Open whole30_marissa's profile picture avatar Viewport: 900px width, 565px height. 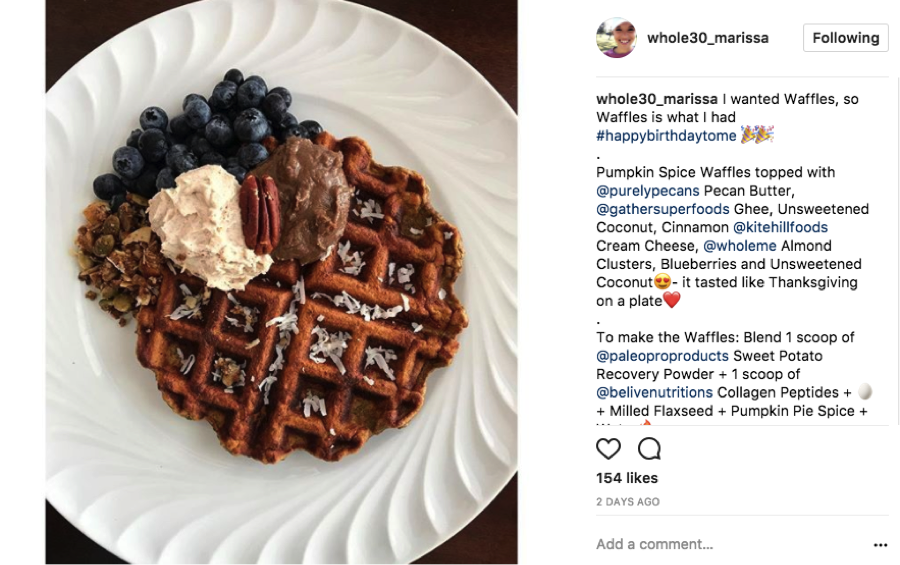point(616,38)
